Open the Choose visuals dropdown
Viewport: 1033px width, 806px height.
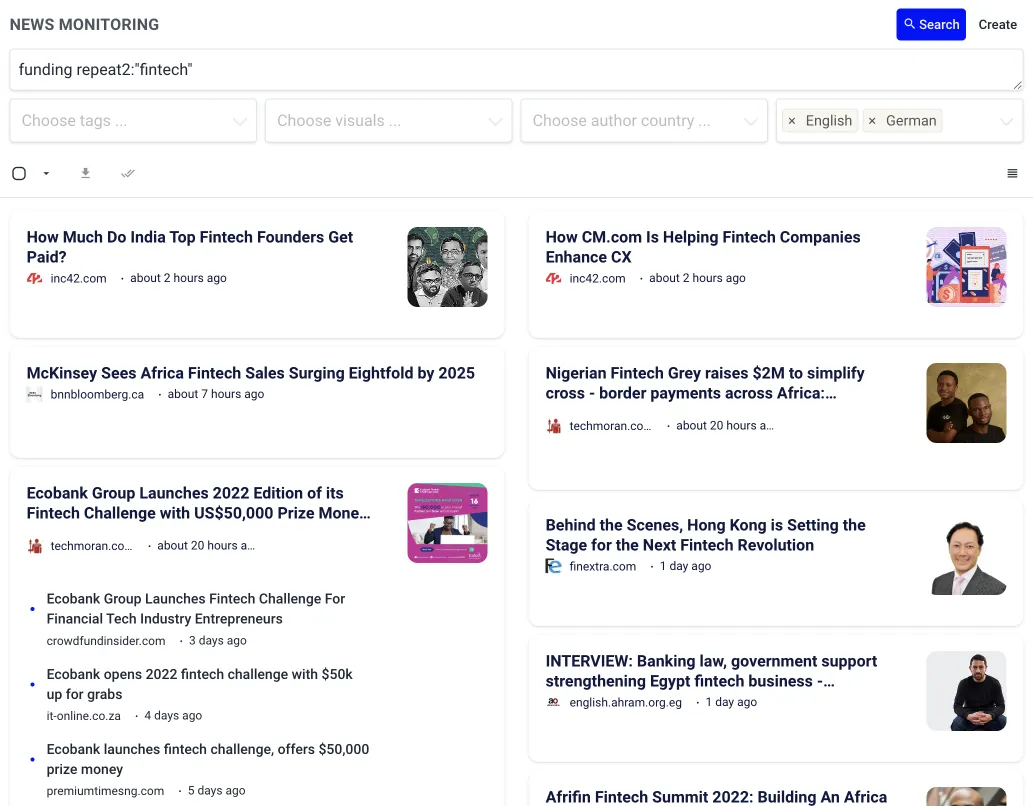(388, 121)
